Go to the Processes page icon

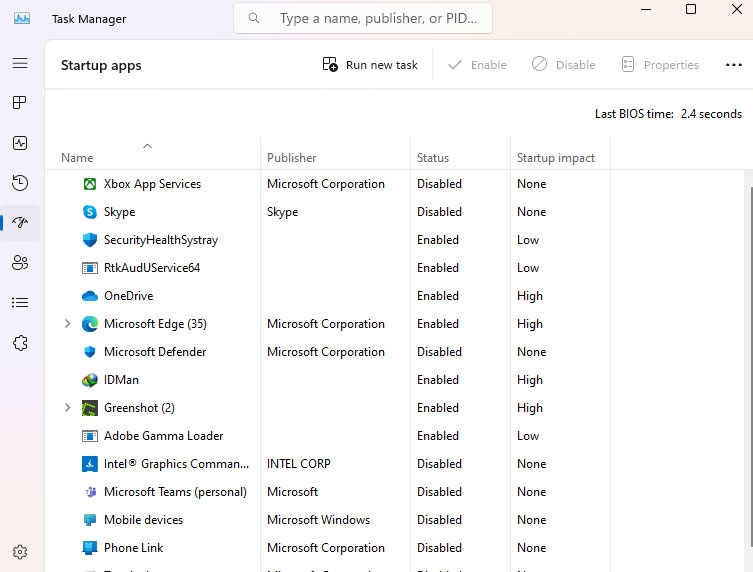click(20, 103)
